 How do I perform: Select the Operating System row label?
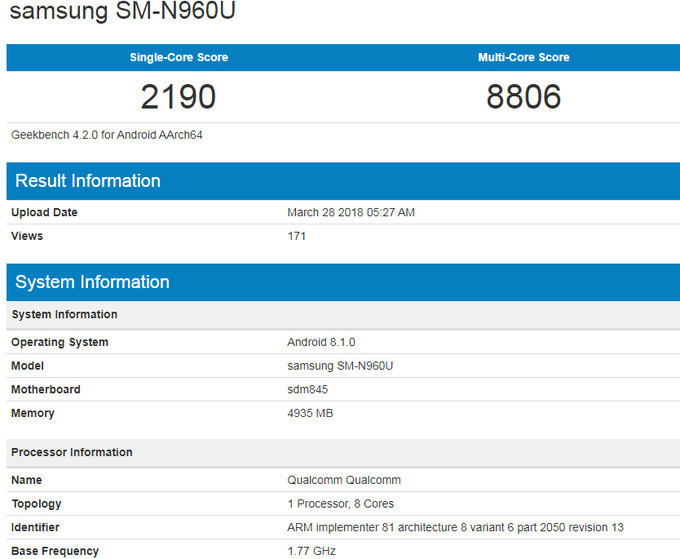click(x=60, y=342)
